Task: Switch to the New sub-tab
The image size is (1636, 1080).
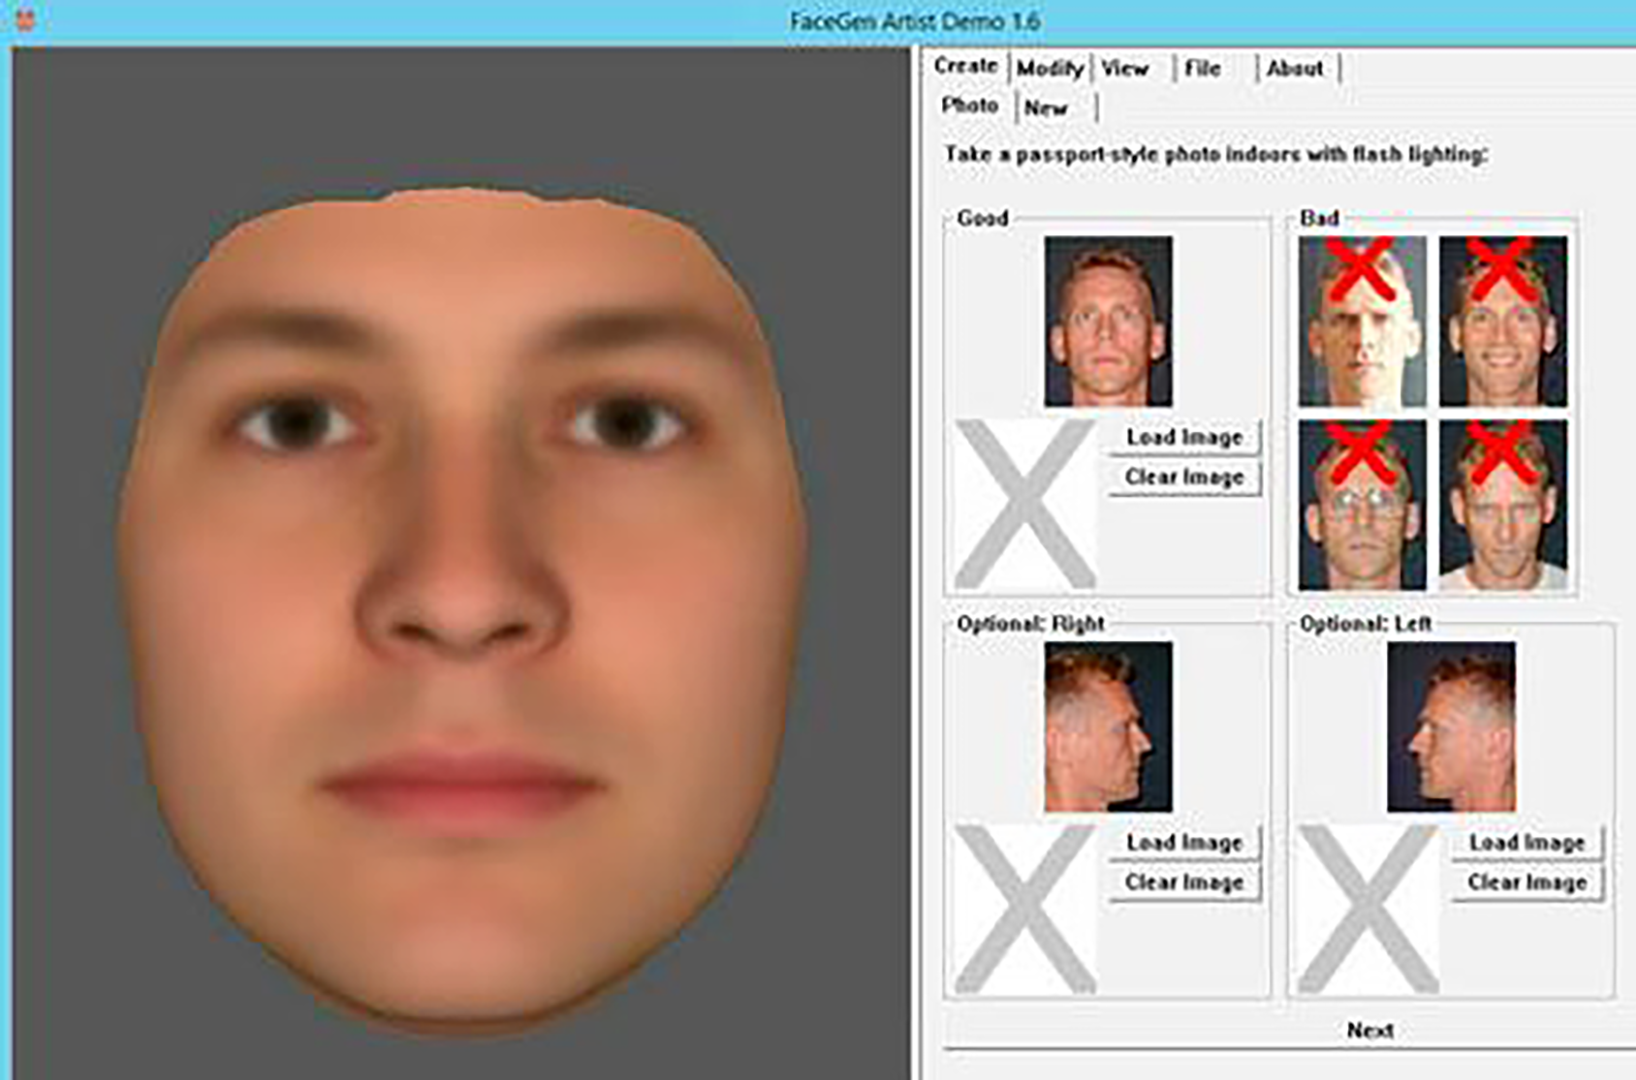Action: pos(1046,106)
